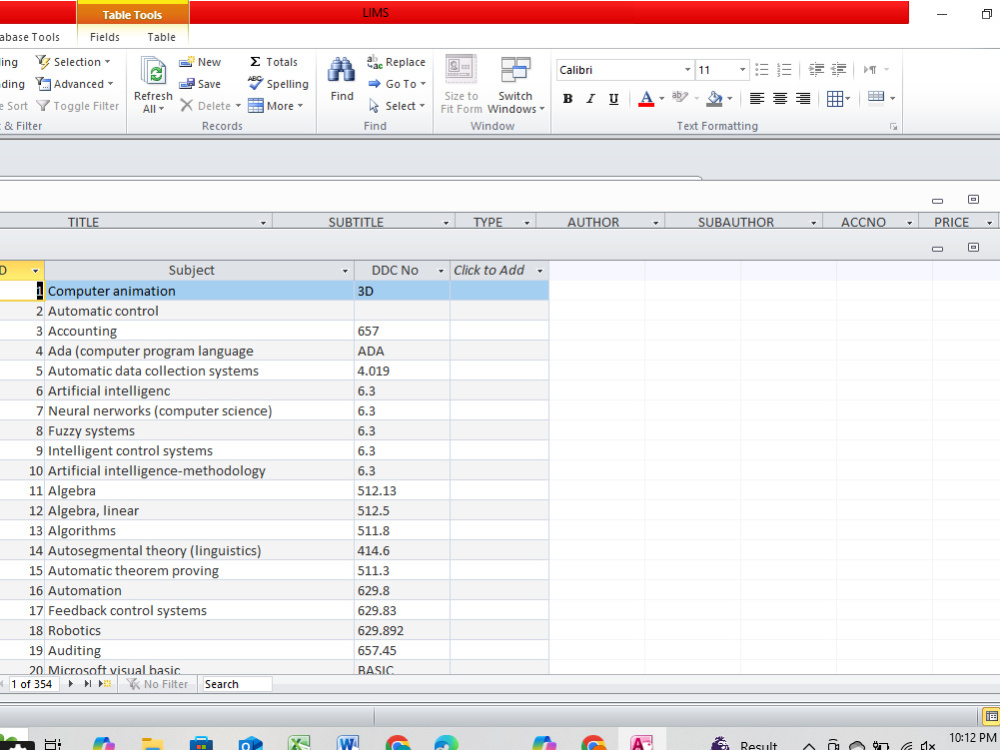
Task: Toggle Italic formatting
Action: click(x=591, y=99)
